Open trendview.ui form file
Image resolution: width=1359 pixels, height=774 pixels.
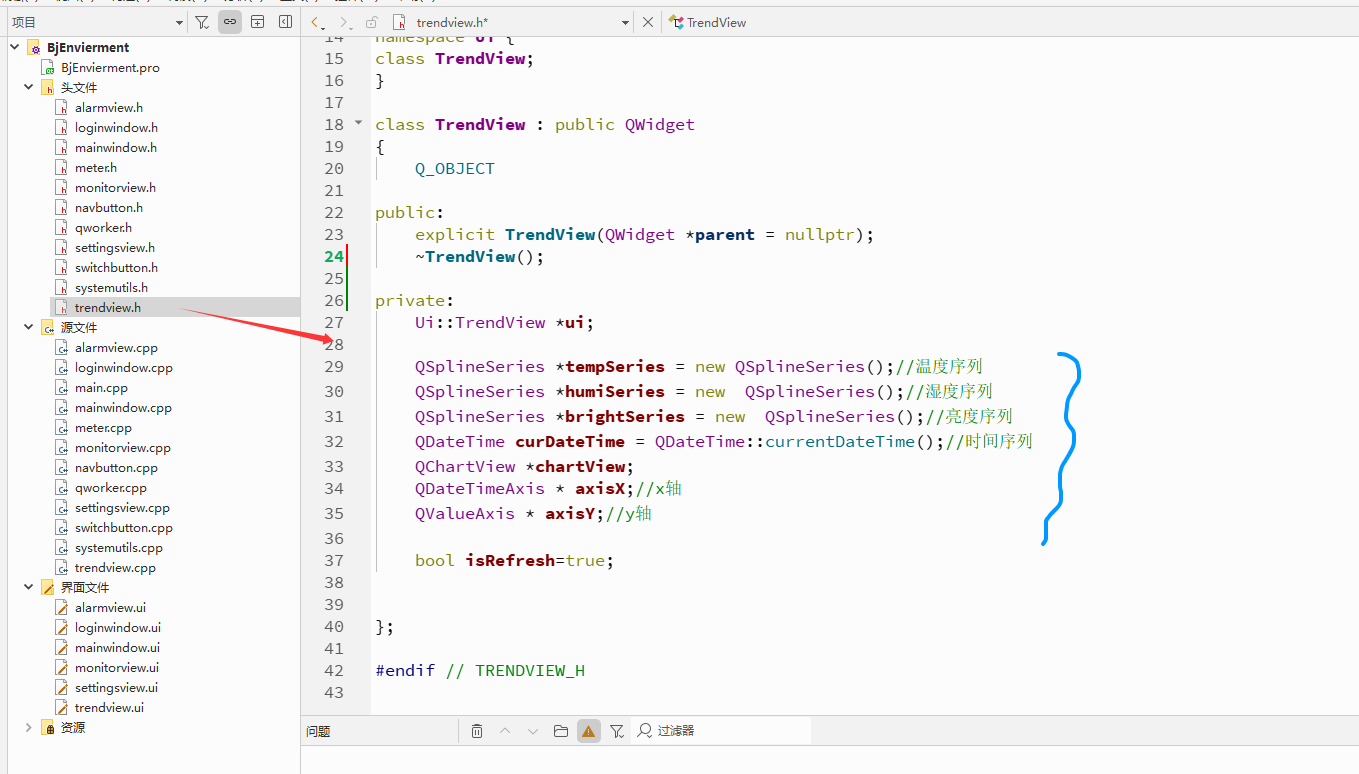109,707
